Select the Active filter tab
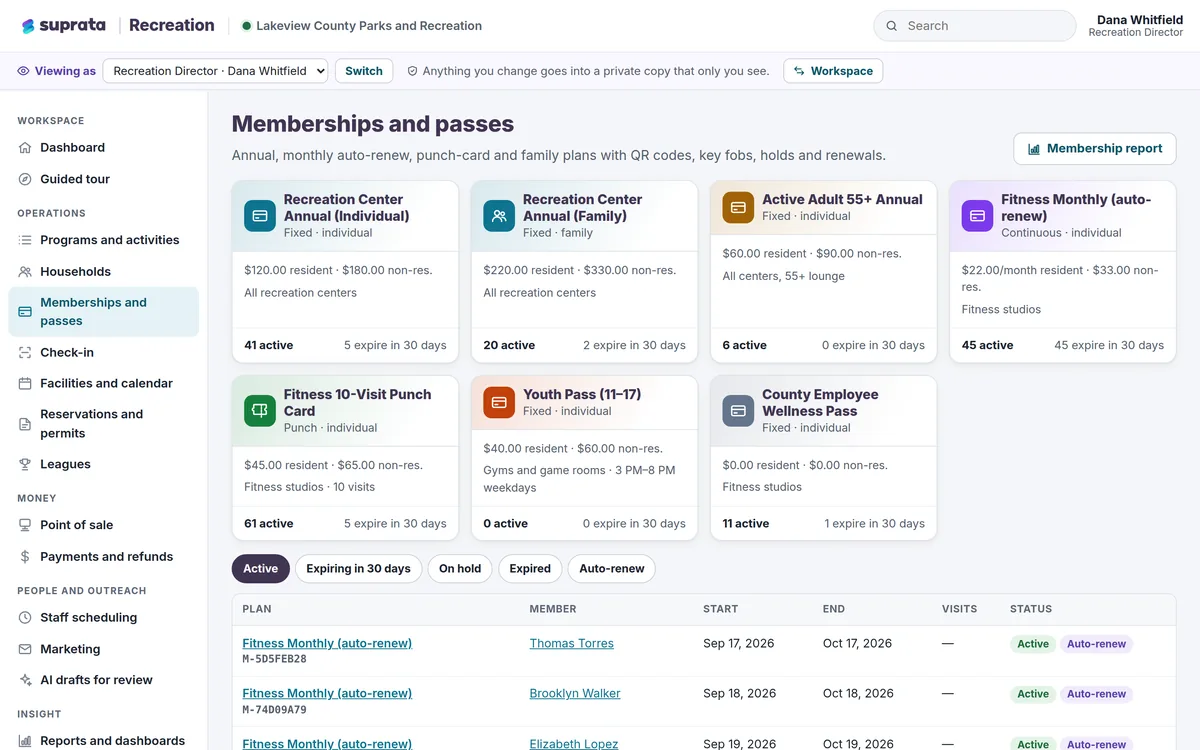 click(x=260, y=569)
